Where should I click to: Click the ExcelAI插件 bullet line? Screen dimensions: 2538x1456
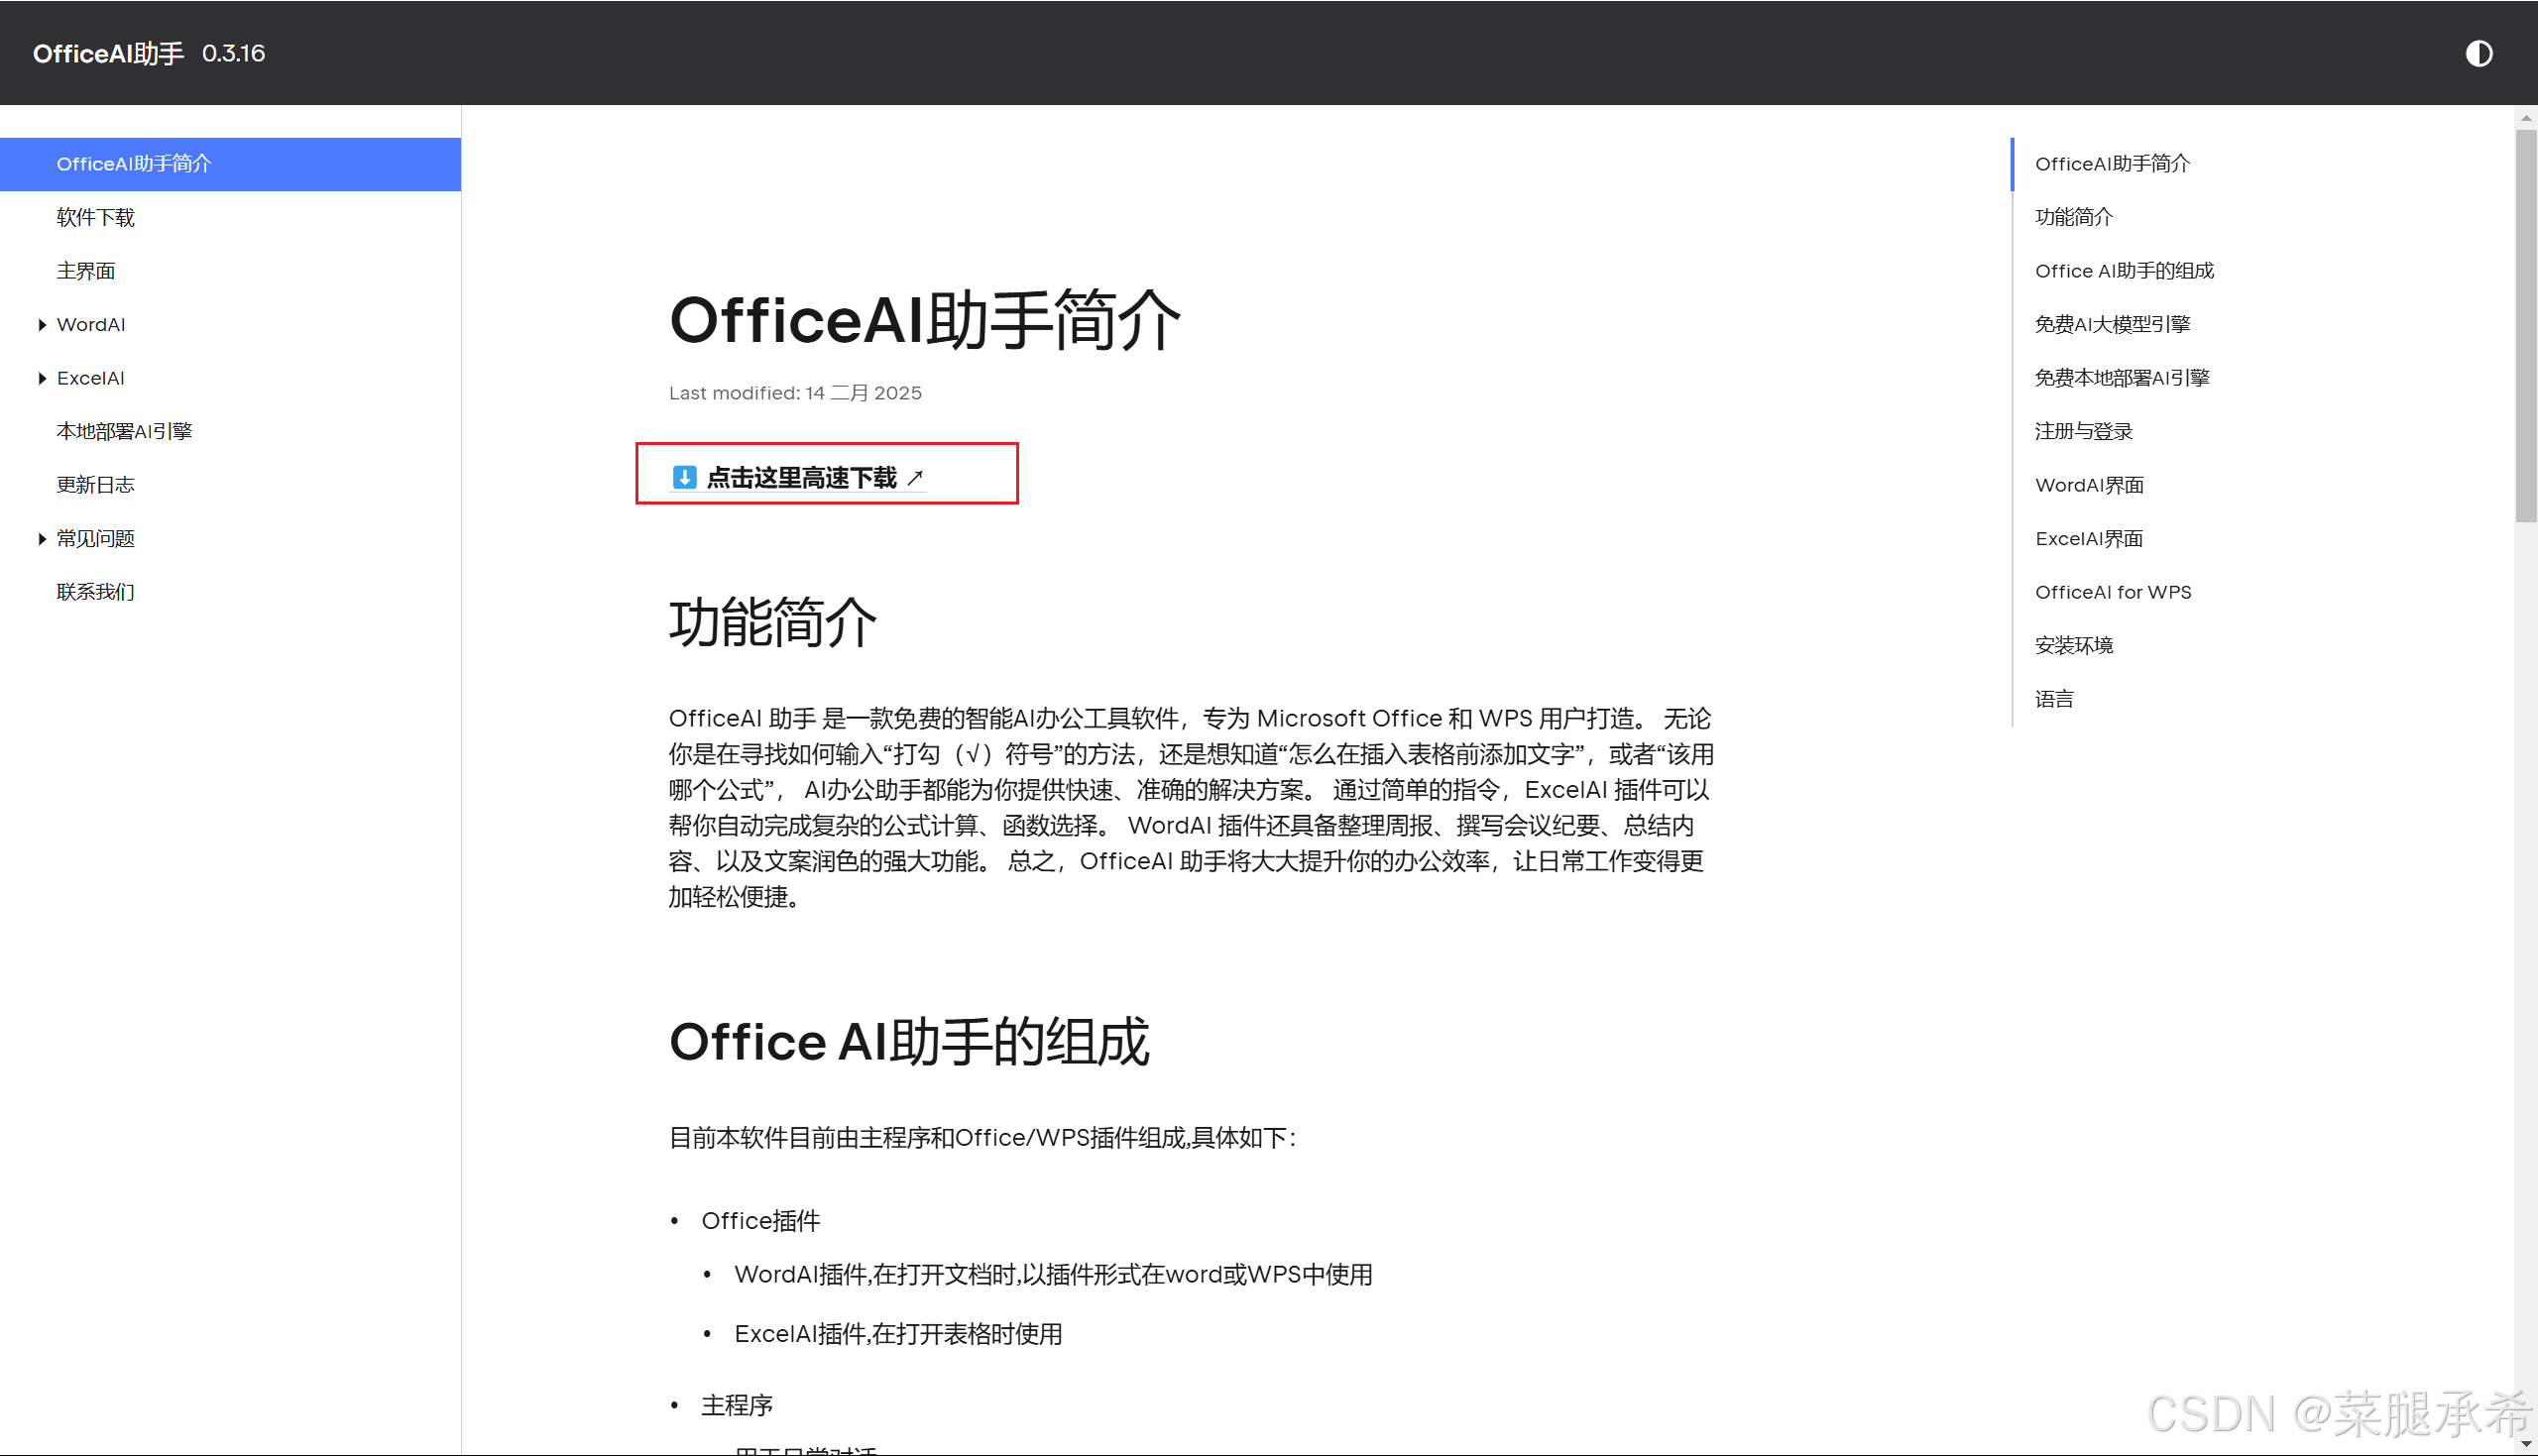tap(898, 1334)
